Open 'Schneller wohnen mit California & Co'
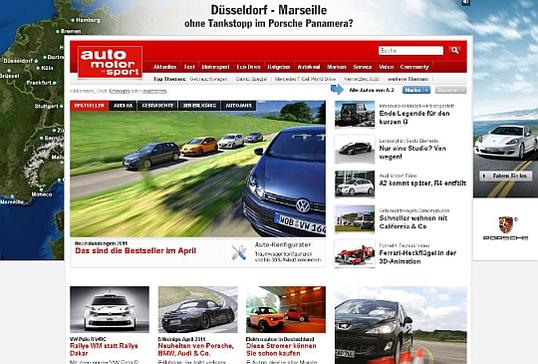538x364 pixels. point(413,222)
